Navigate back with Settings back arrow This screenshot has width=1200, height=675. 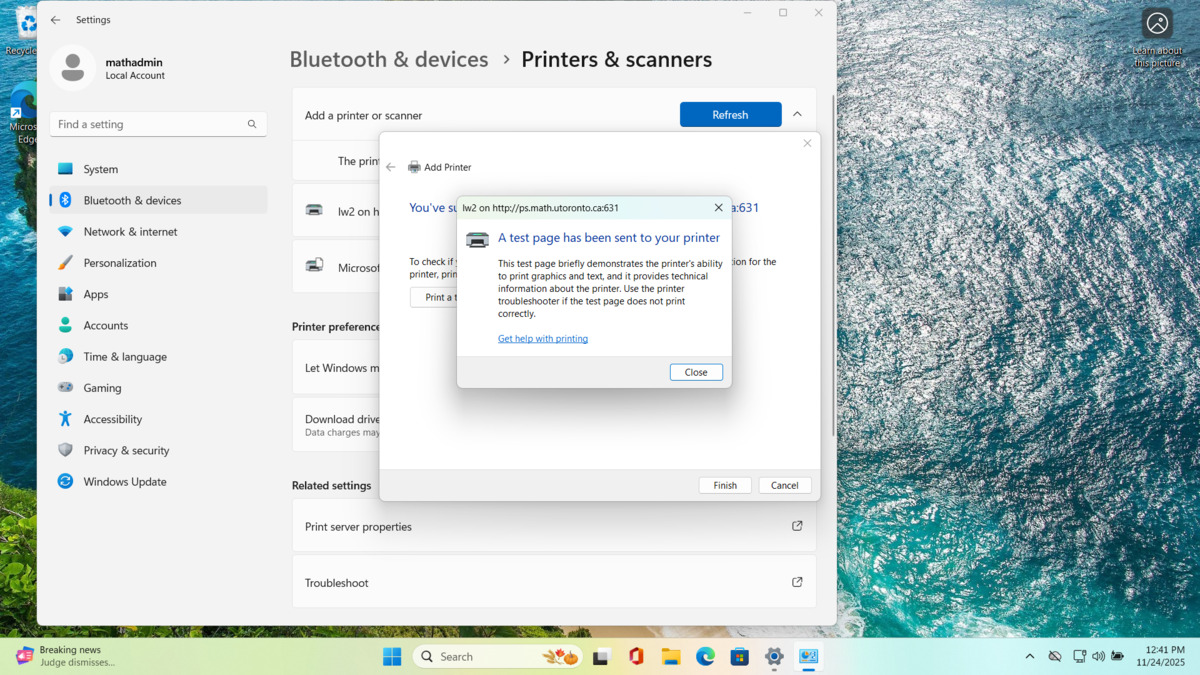pyautogui.click(x=56, y=20)
